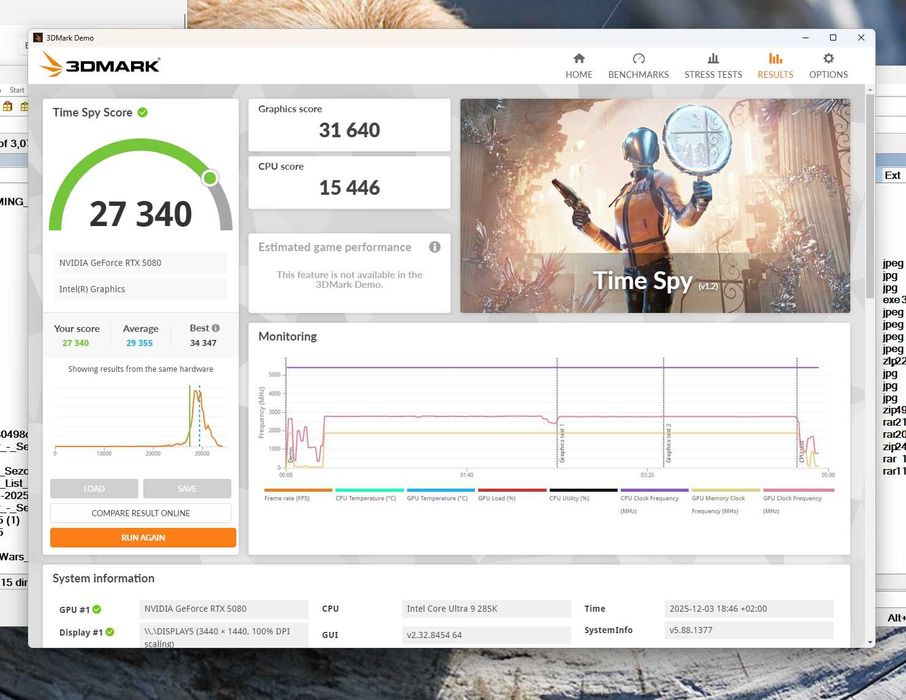
Task: Click COMPARE RESULT ONLINE
Action: click(x=140, y=513)
